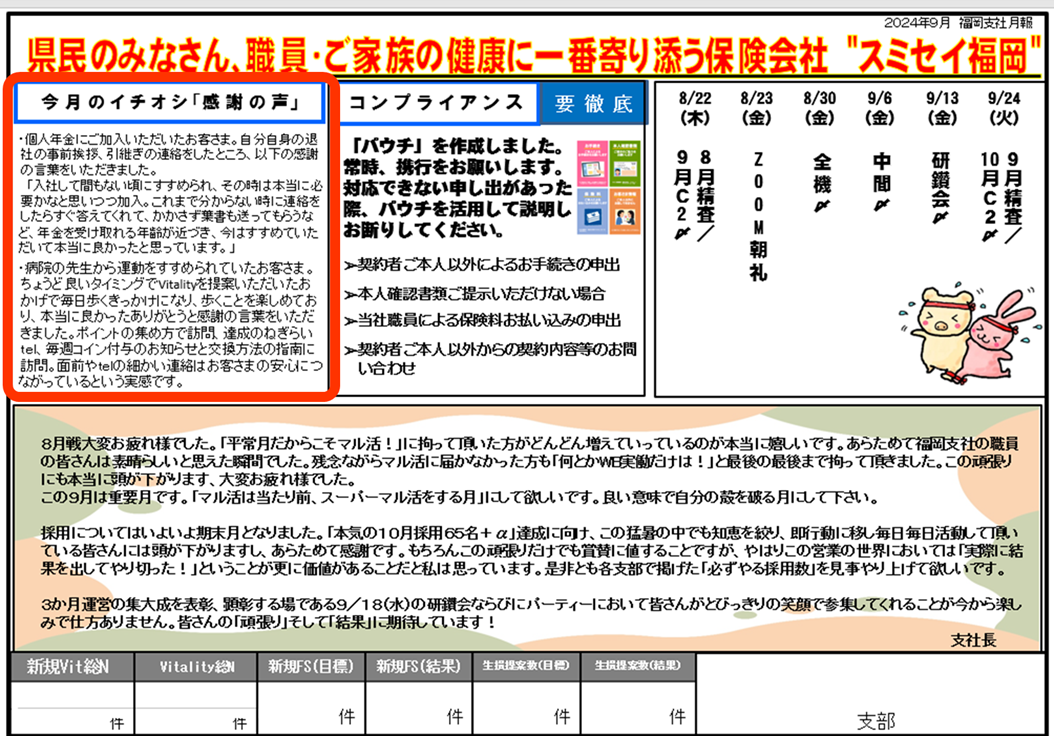Image resolution: width=1054 pixels, height=736 pixels.
Task: Select the paragraph starting "3か月運営の集大成を表彰"
Action: pyautogui.click(x=530, y=613)
